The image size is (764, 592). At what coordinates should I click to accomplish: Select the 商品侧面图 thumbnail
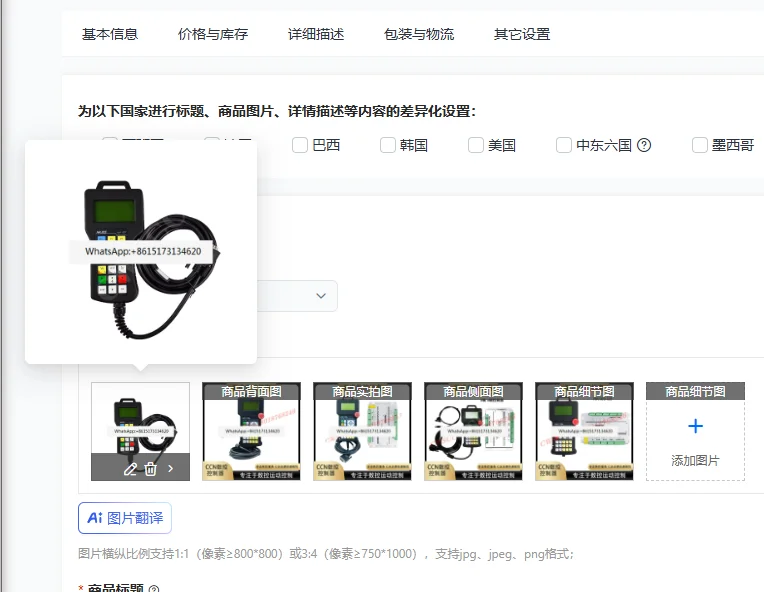point(474,431)
